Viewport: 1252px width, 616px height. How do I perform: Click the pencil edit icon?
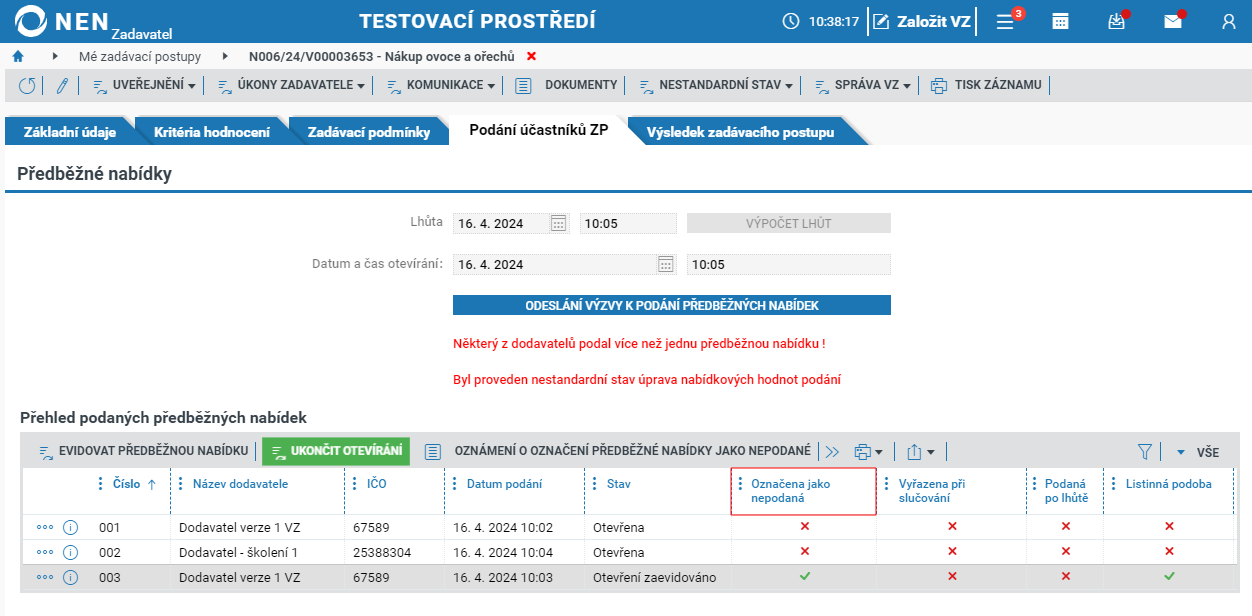click(x=62, y=86)
